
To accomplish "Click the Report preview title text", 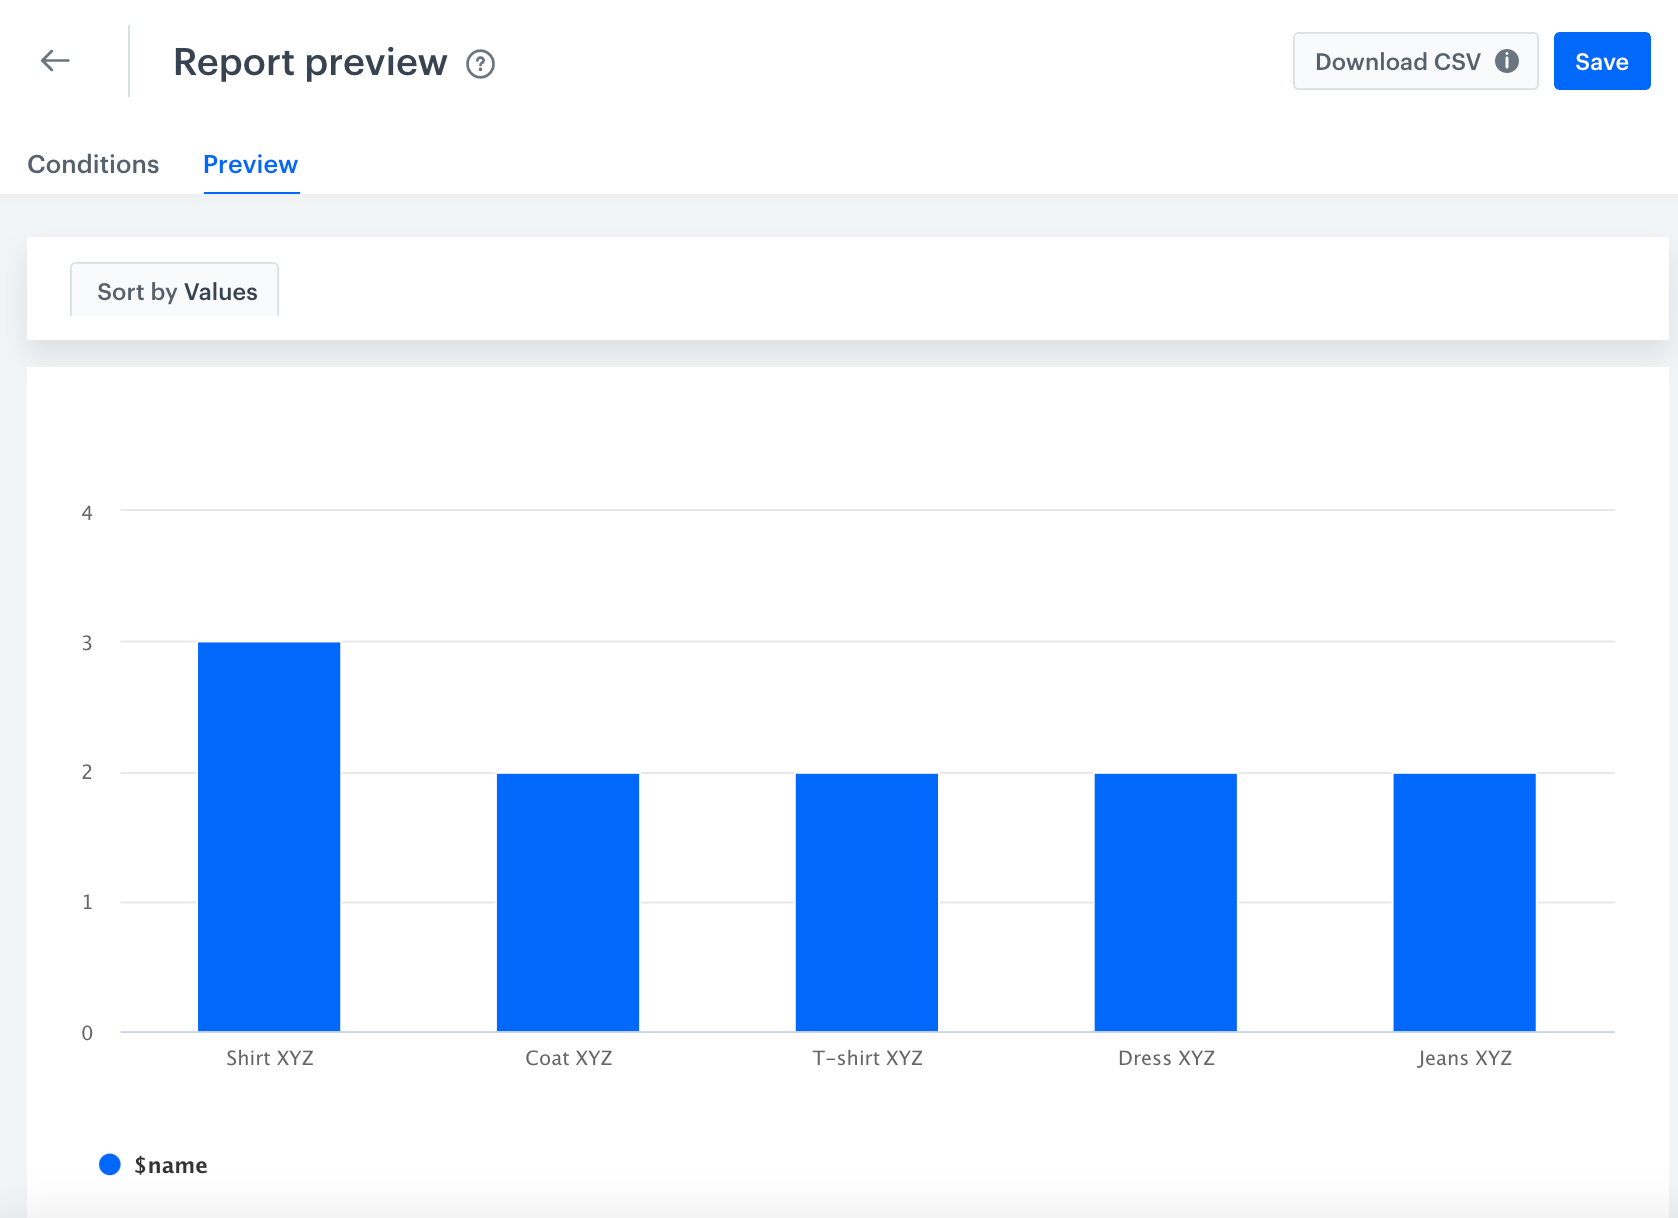I will (310, 62).
